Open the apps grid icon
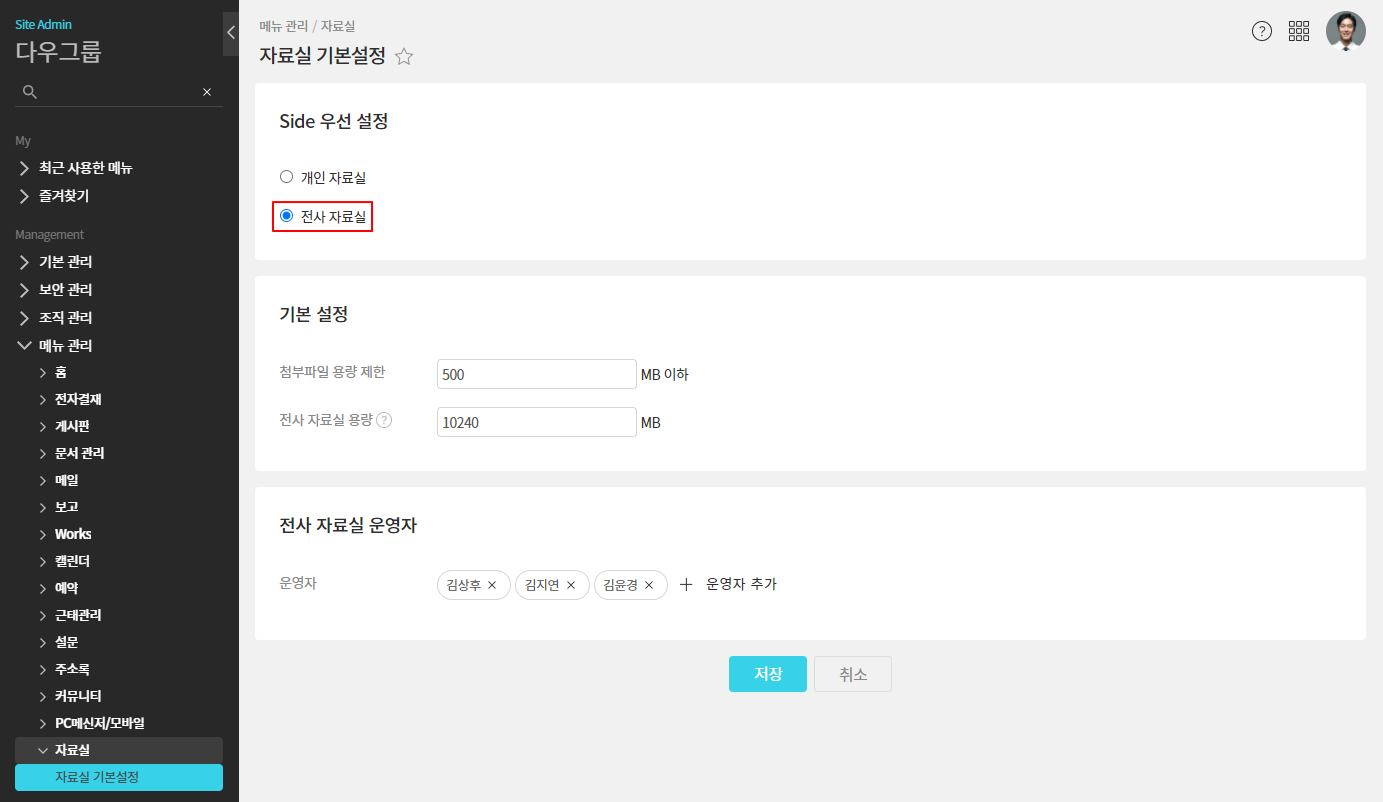The width and height of the screenshot is (1383, 802). pos(1299,31)
